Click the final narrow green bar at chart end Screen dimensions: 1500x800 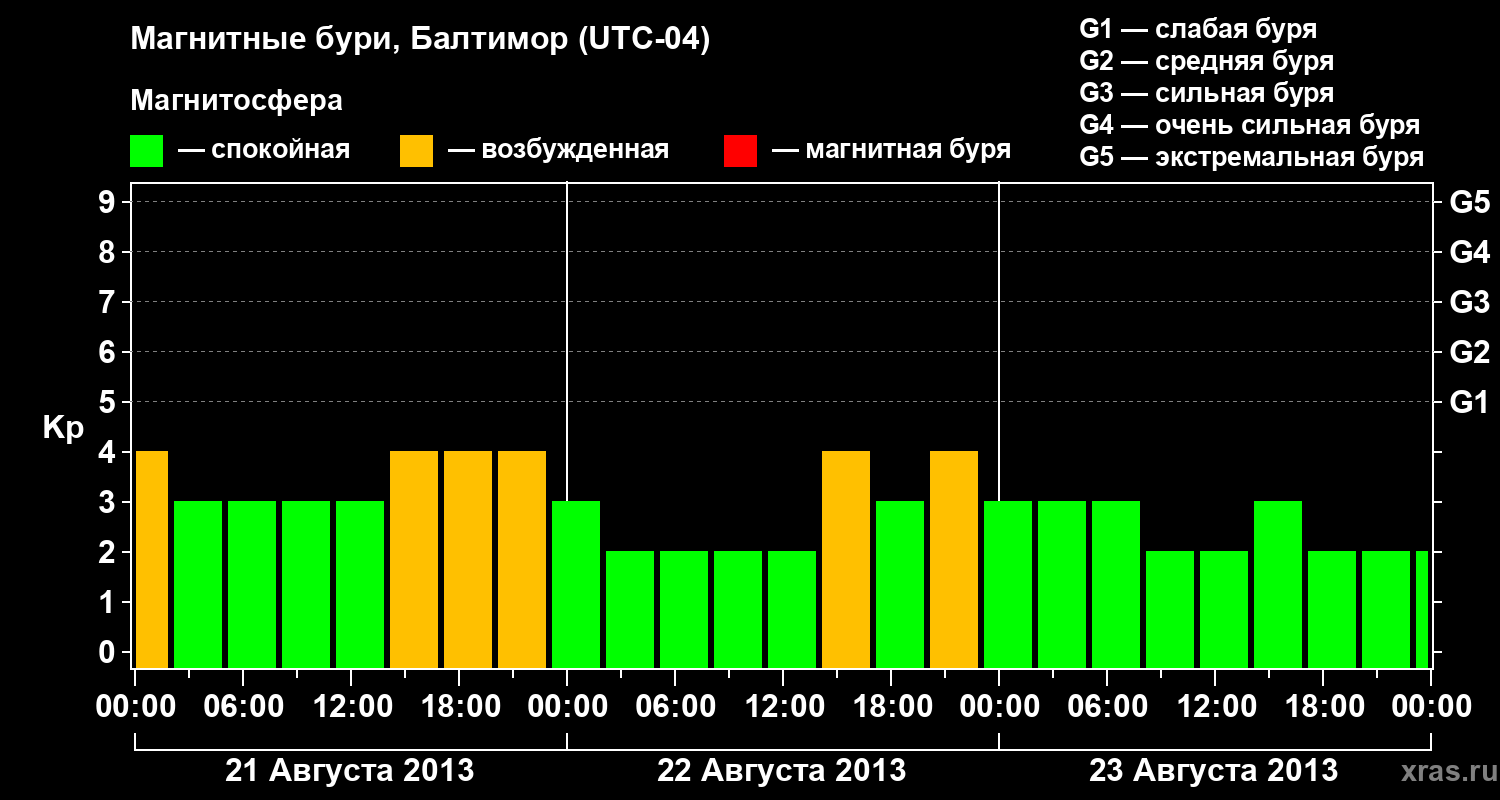point(1422,610)
